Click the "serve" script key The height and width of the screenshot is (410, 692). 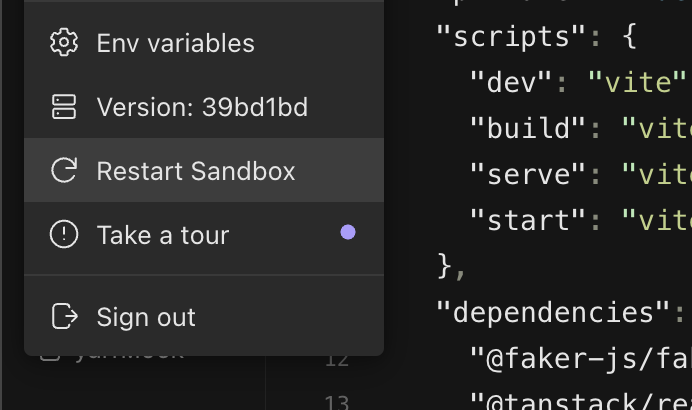tap(527, 174)
